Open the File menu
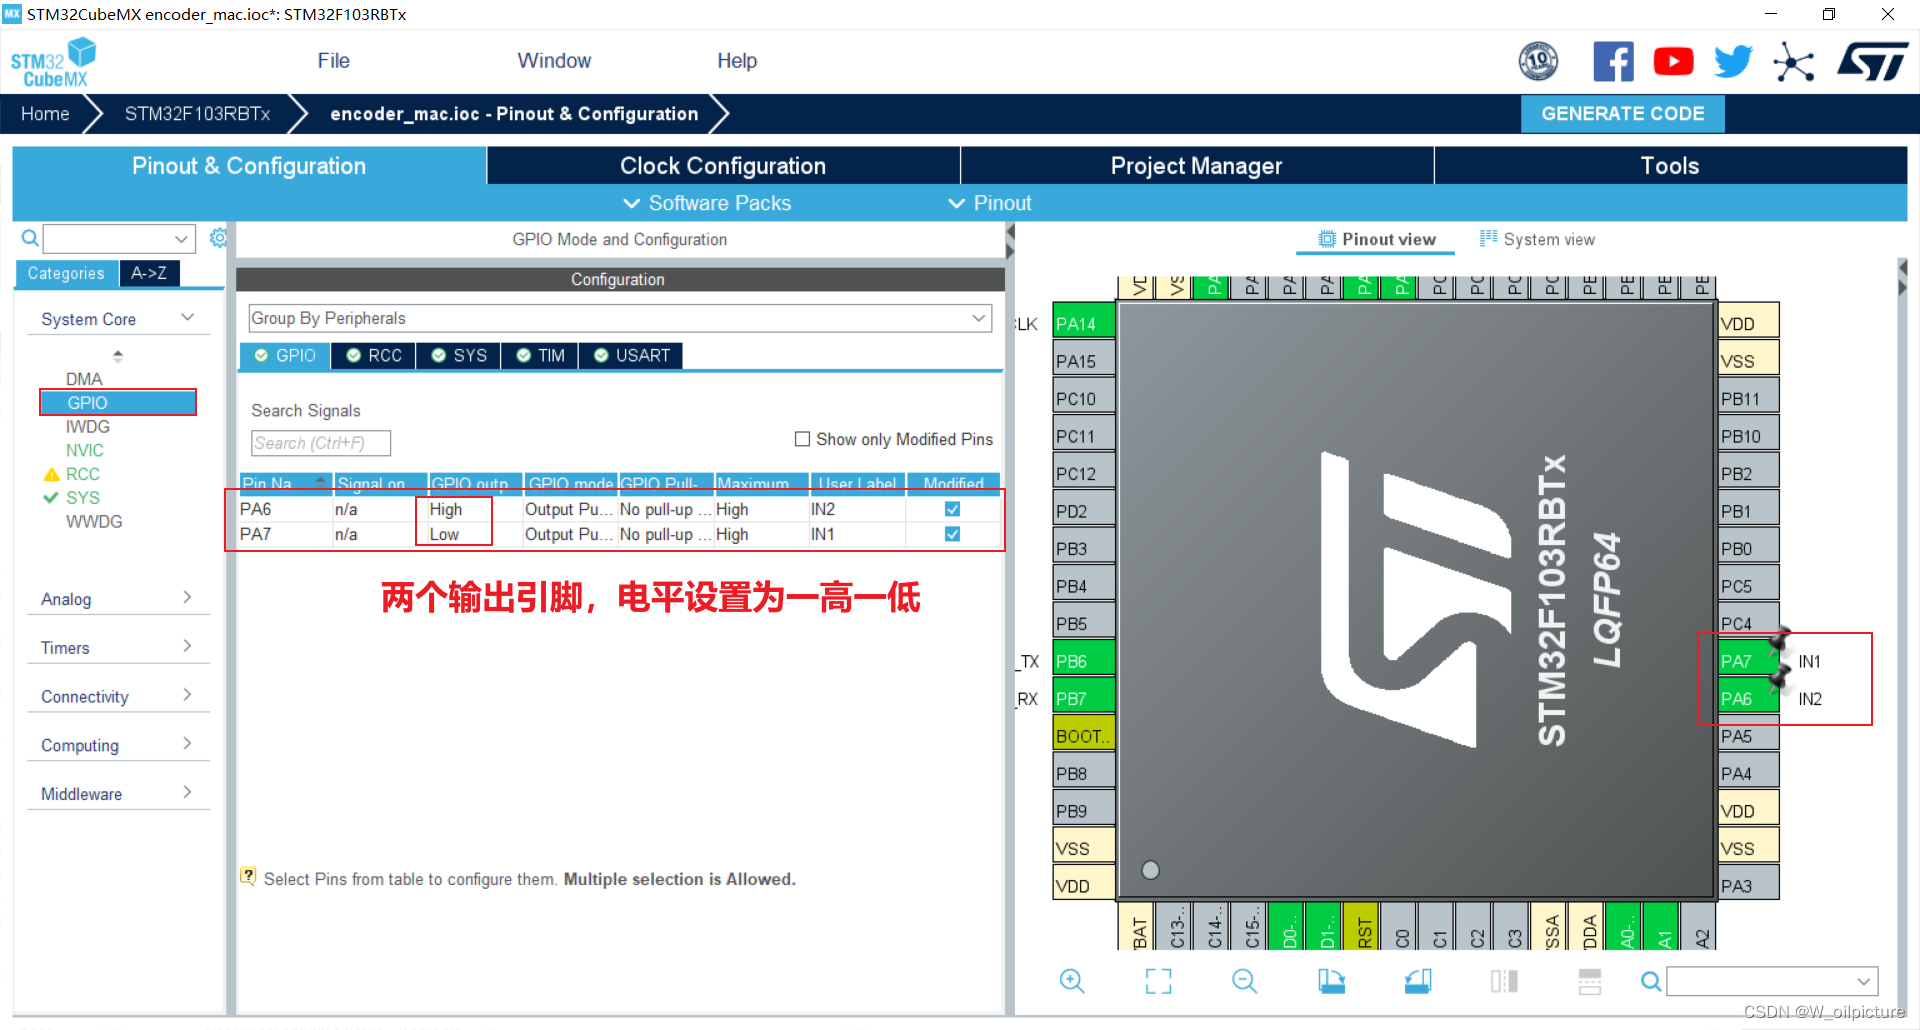The height and width of the screenshot is (1030, 1920). coord(333,61)
